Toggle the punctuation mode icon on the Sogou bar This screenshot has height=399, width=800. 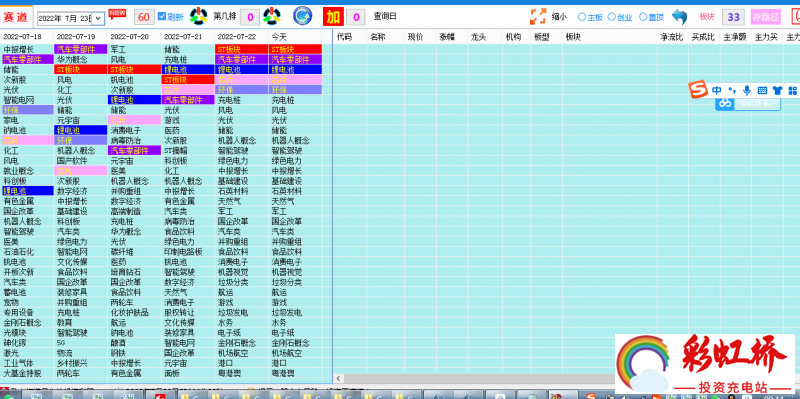pos(732,90)
